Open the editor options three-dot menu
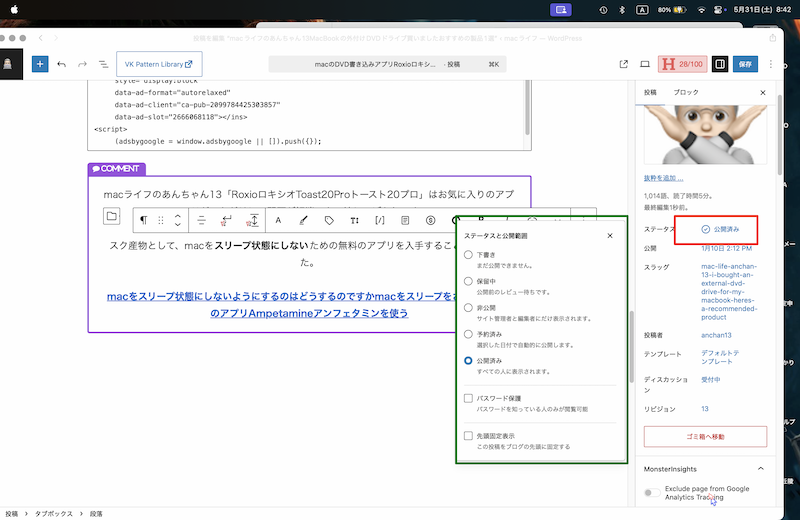 [x=770, y=64]
